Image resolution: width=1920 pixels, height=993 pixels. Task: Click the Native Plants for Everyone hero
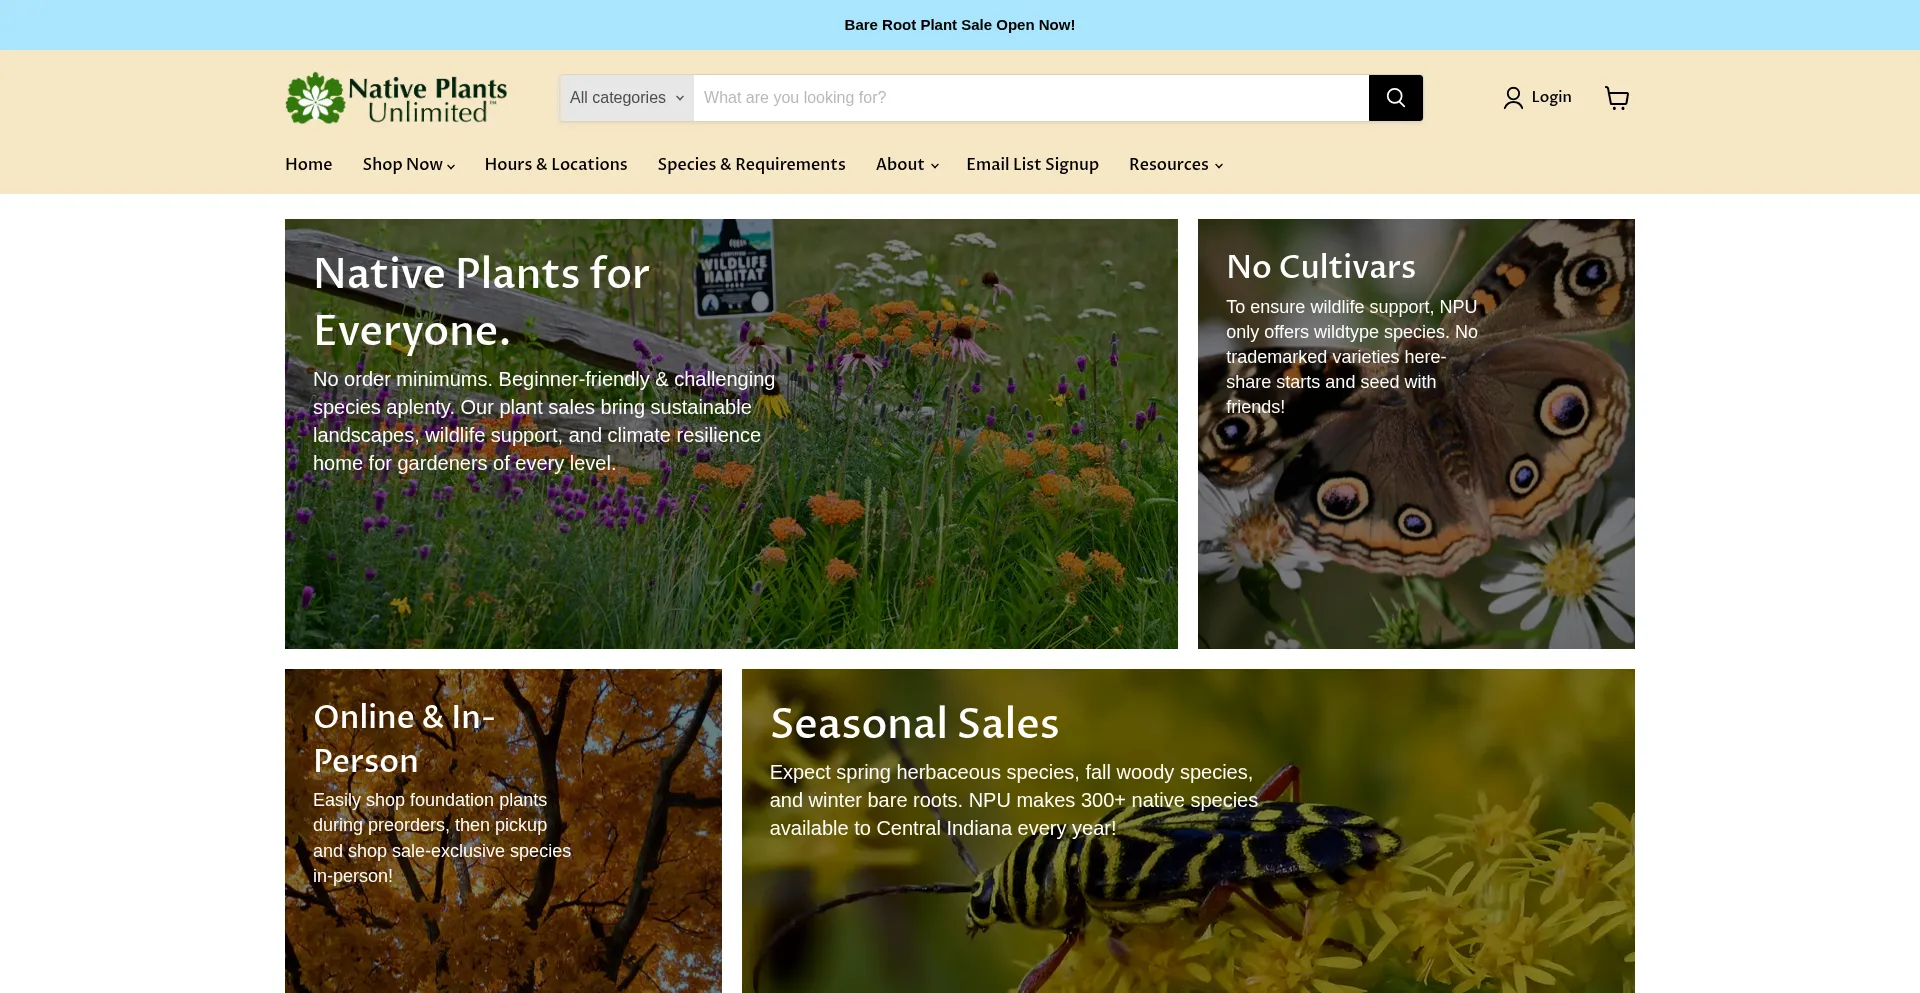[x=731, y=434]
